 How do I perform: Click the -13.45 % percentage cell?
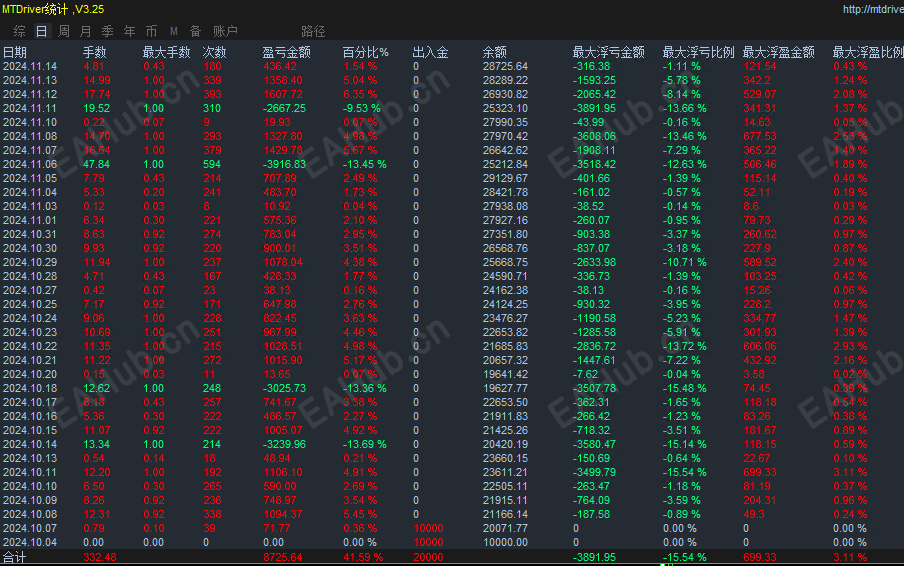pos(365,164)
